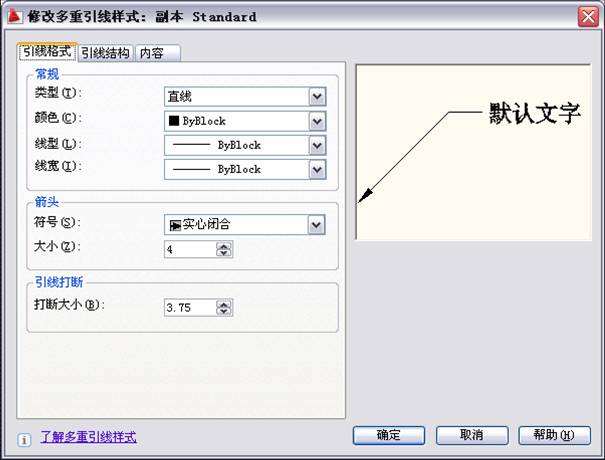Click the 默认文字 preview text

point(535,113)
